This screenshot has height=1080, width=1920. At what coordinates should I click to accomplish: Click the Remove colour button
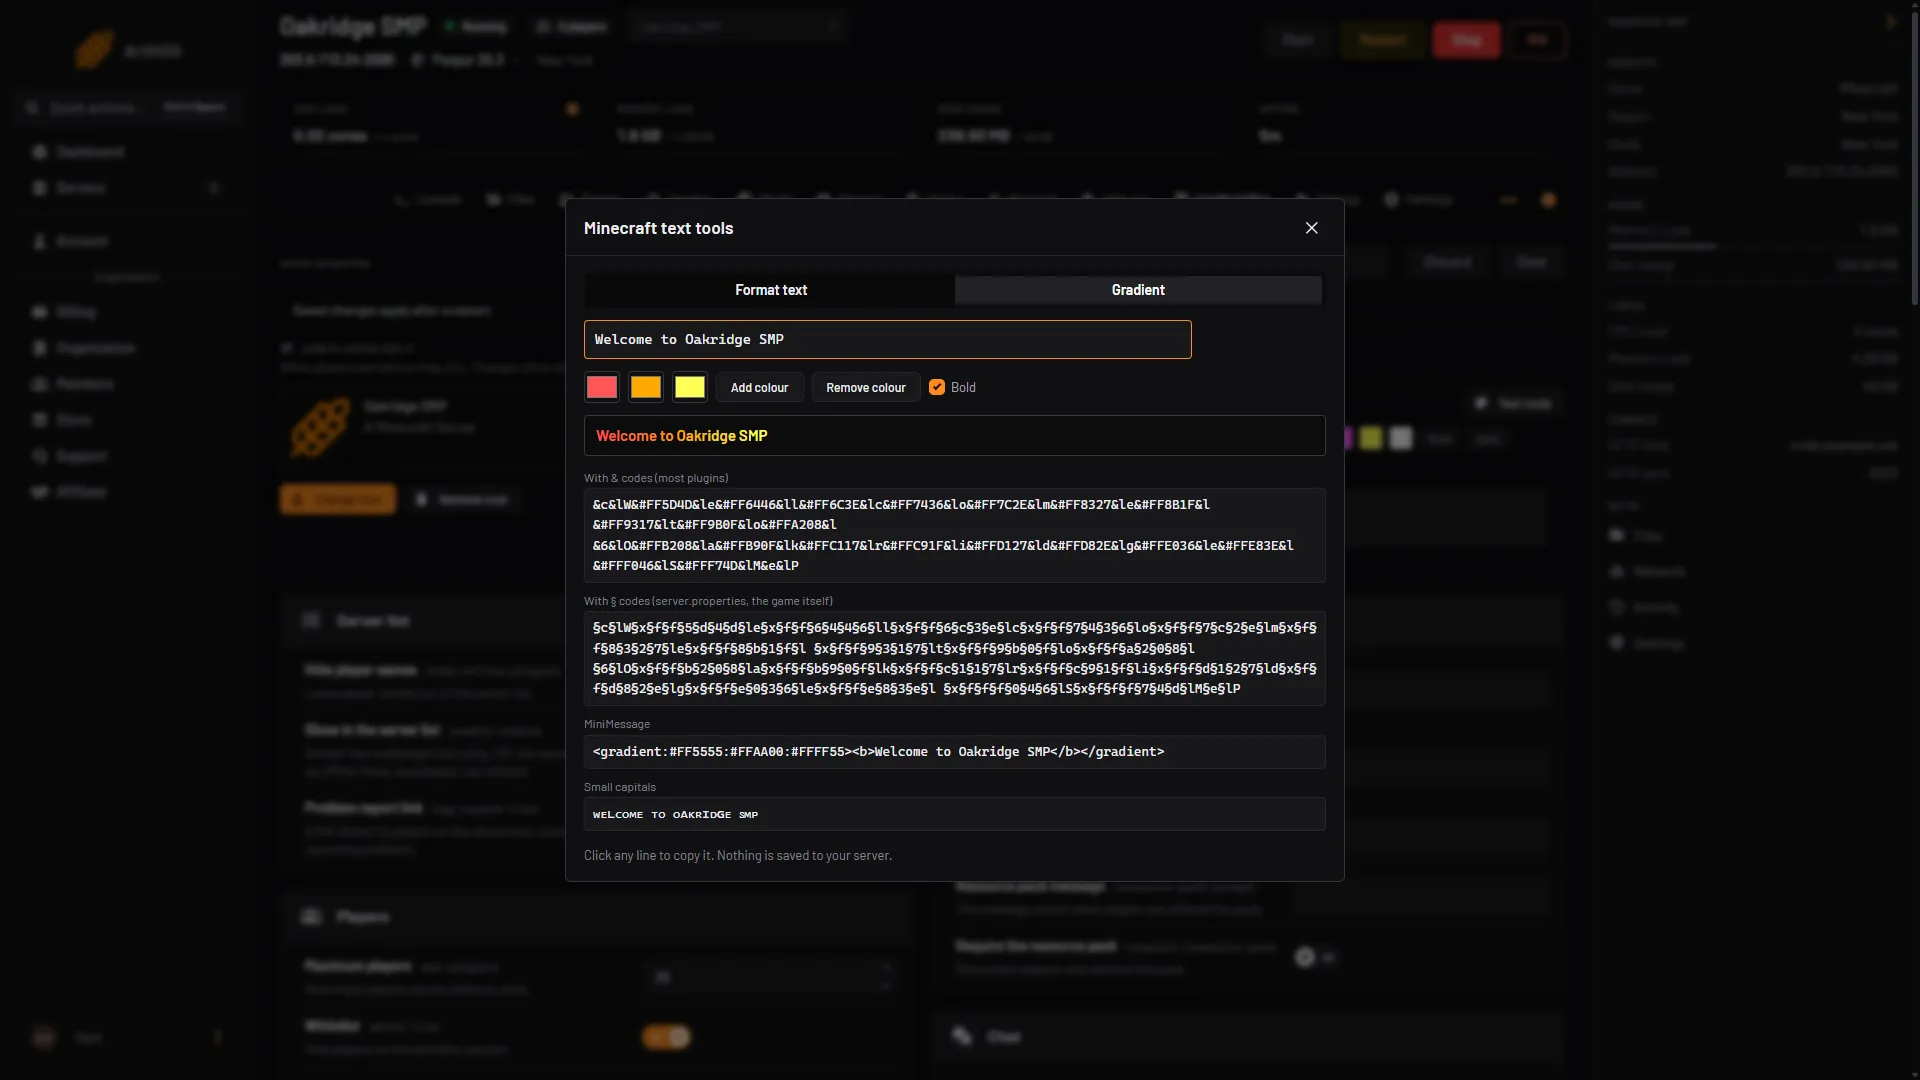pos(865,388)
